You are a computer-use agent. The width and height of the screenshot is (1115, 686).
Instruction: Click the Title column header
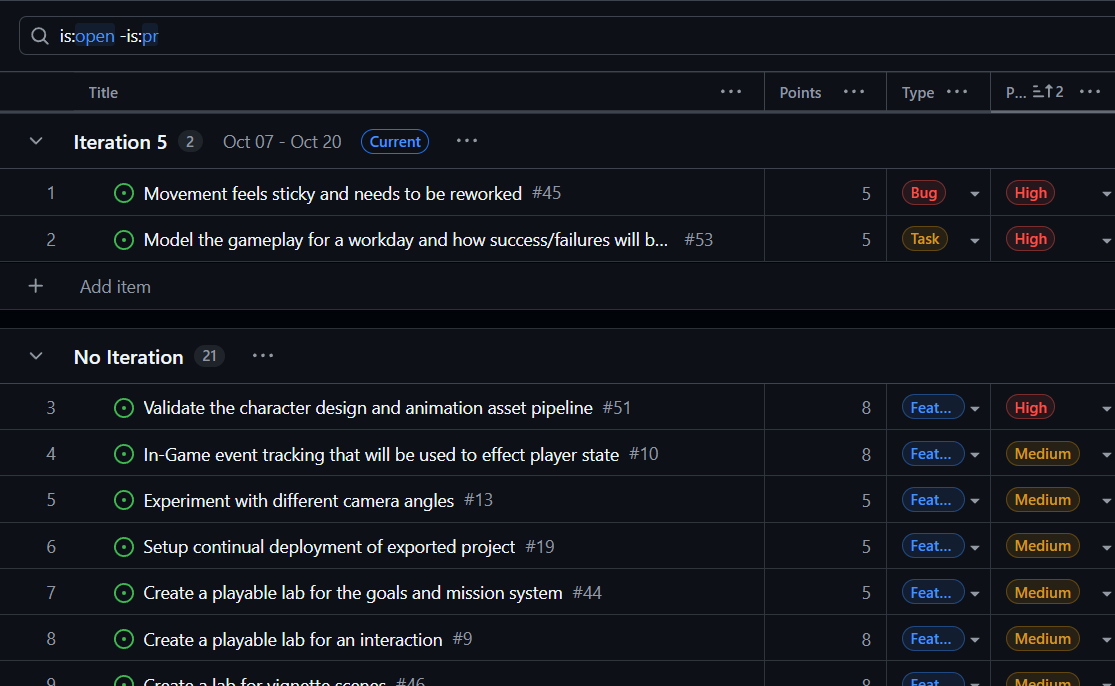(x=103, y=92)
